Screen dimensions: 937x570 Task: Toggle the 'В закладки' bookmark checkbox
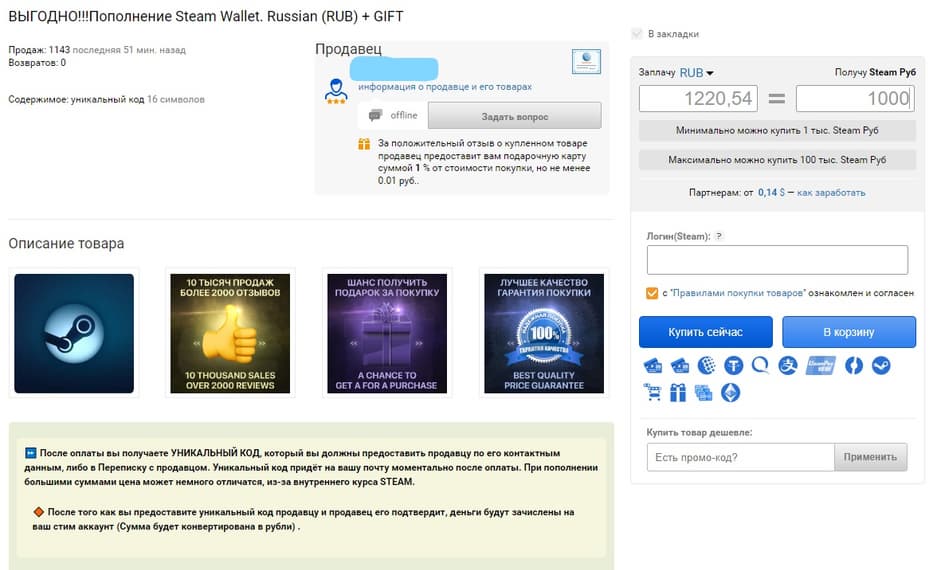pos(637,34)
